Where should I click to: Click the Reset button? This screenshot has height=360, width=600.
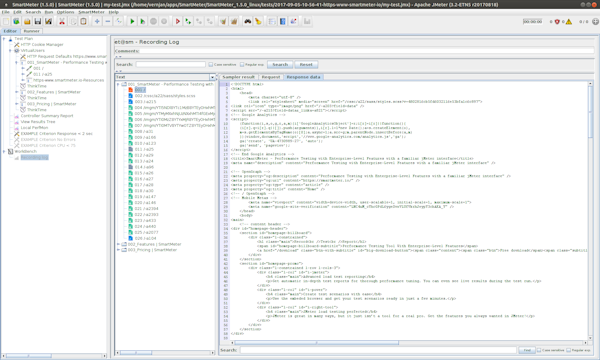point(306,65)
